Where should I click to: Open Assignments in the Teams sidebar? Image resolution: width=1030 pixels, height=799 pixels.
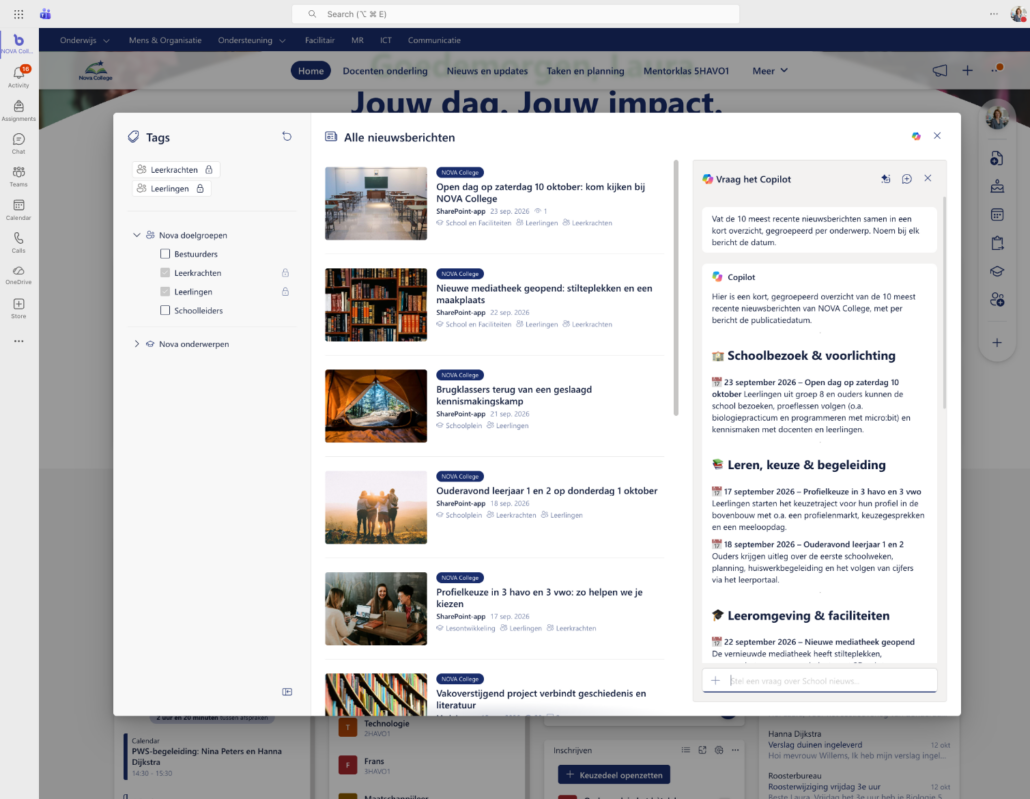[18, 110]
